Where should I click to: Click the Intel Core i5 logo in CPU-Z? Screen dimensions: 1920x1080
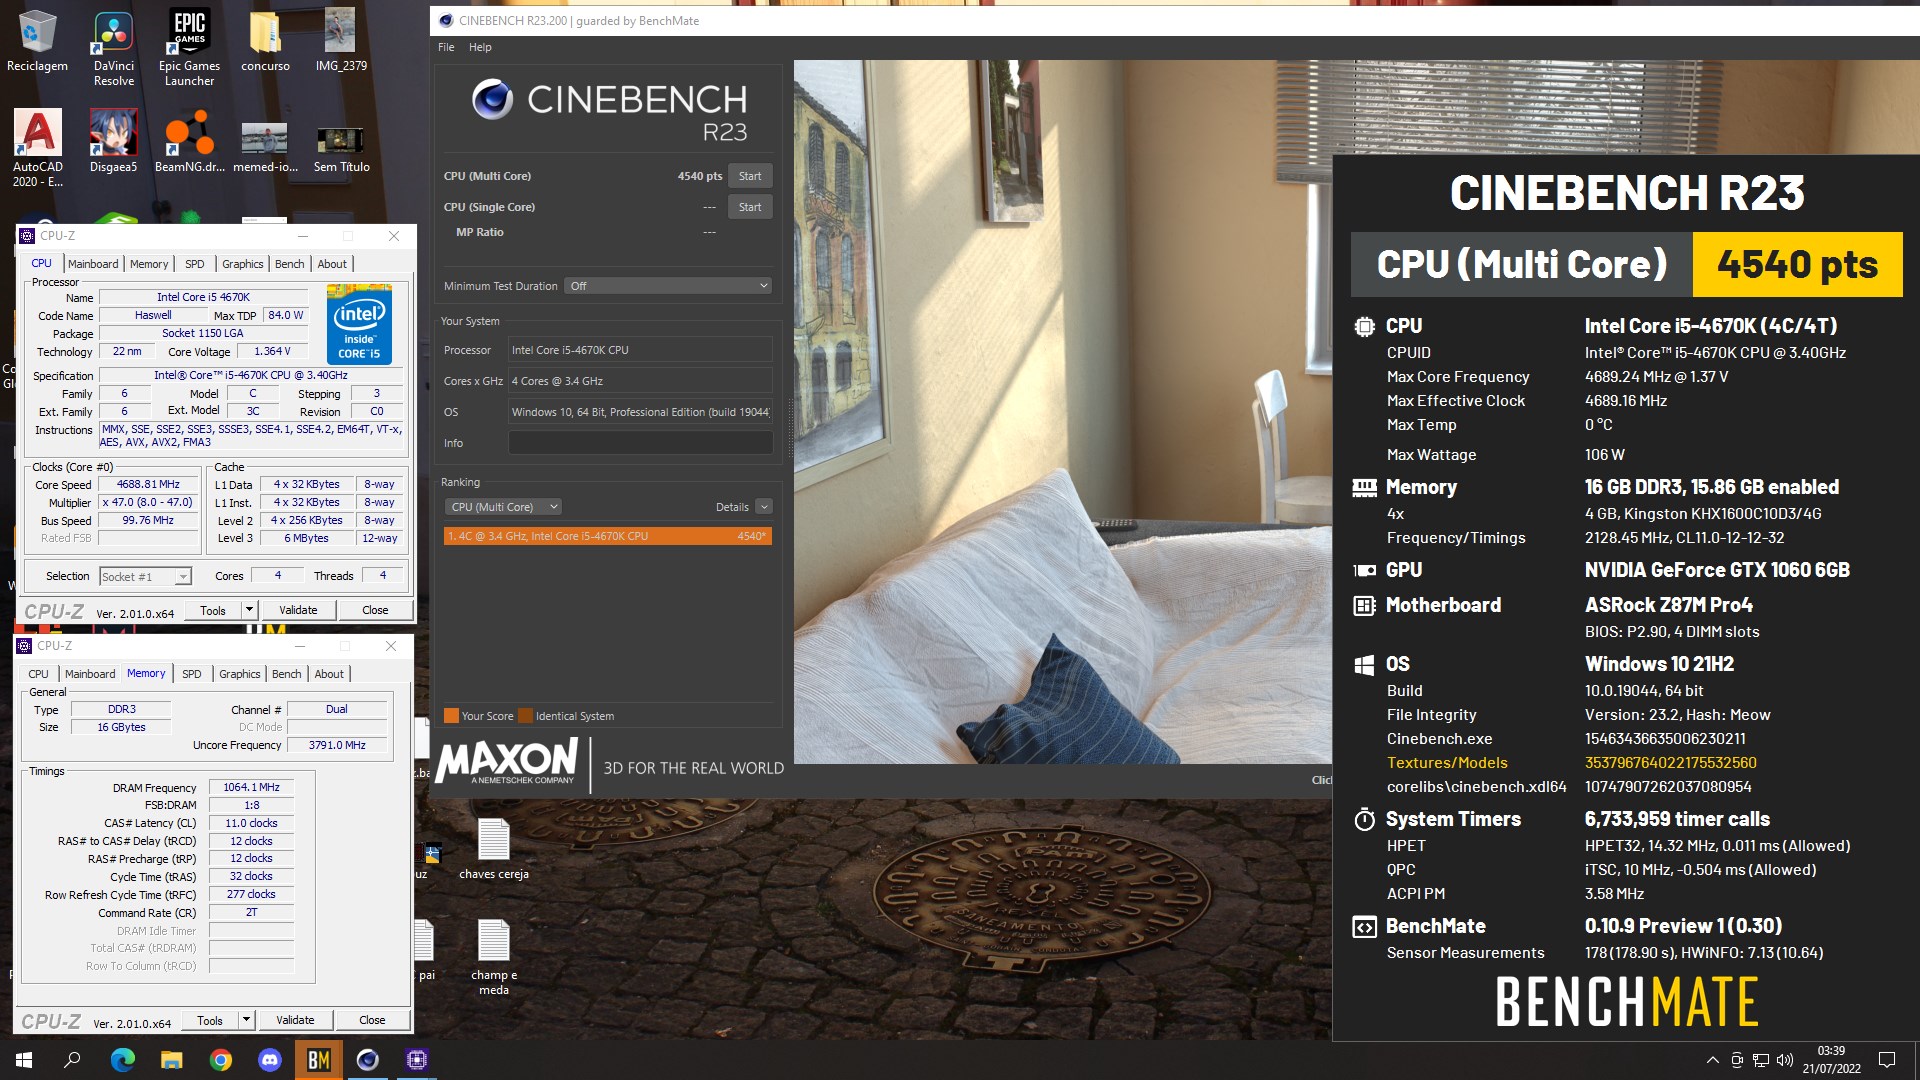pos(359,325)
